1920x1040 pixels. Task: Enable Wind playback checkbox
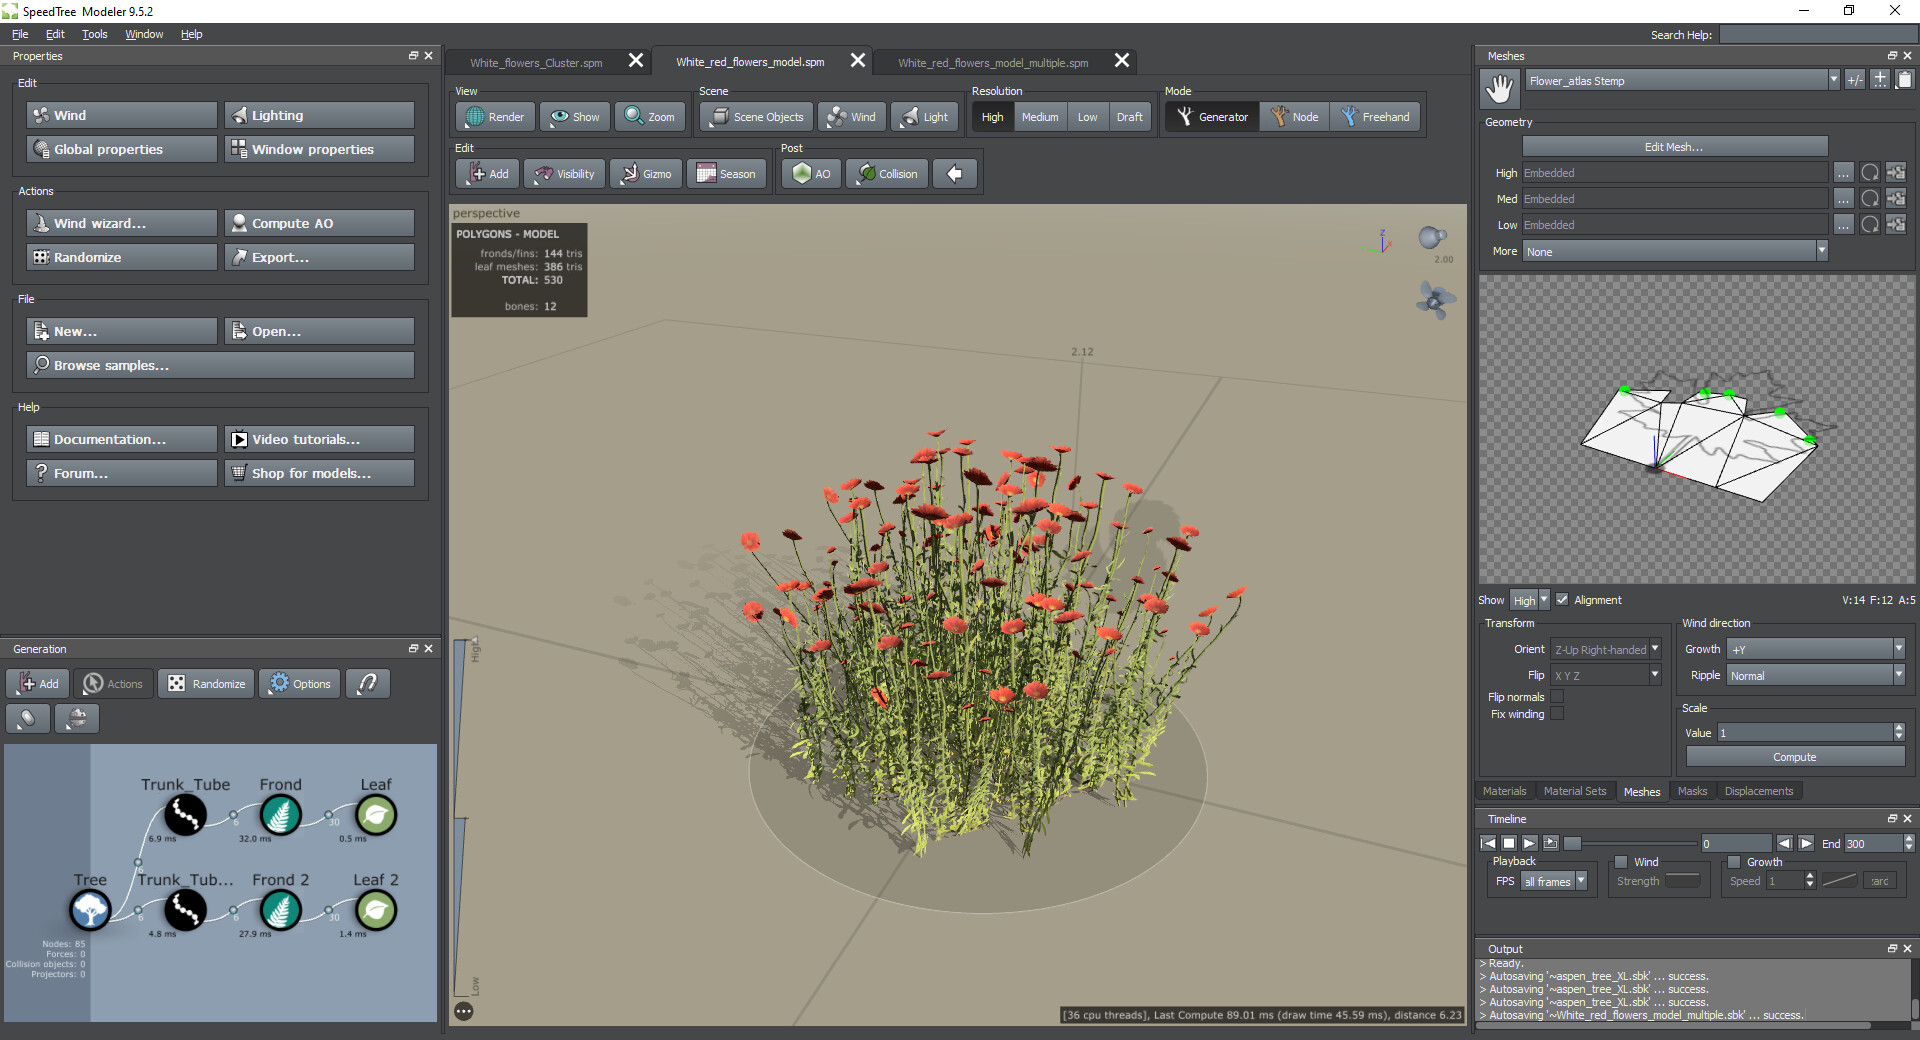pos(1621,862)
